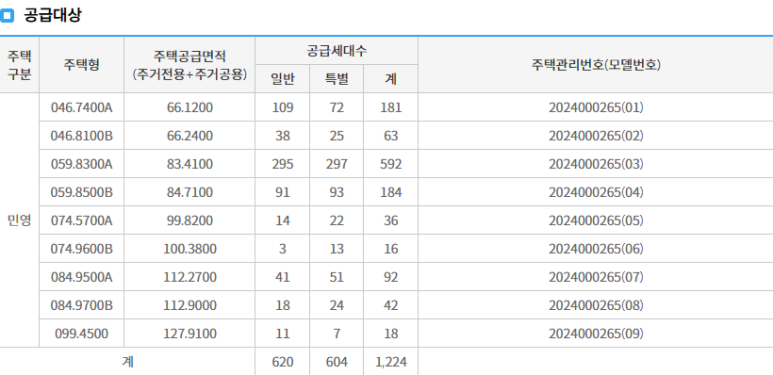Screen dimensions: 773x375
Task: Click the 일반 grand total 620
Action: click(282, 362)
